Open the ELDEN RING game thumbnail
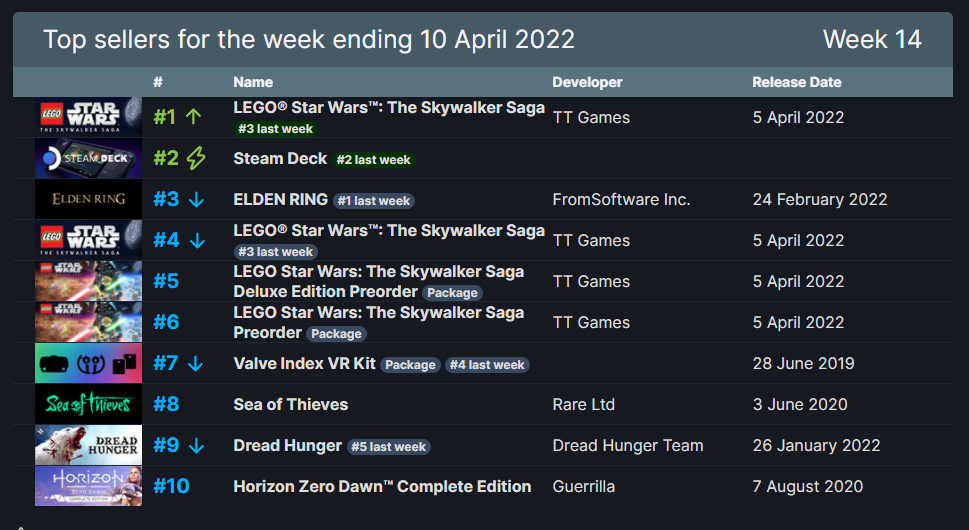This screenshot has width=969, height=530. coord(88,199)
